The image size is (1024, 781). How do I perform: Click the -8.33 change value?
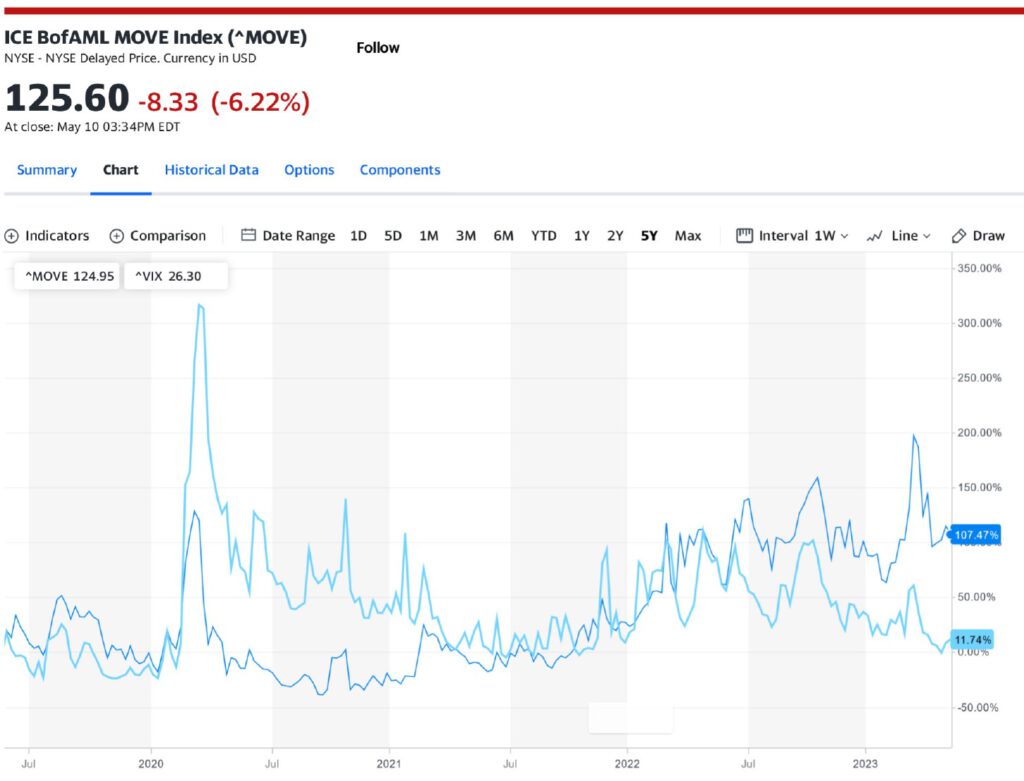point(168,102)
